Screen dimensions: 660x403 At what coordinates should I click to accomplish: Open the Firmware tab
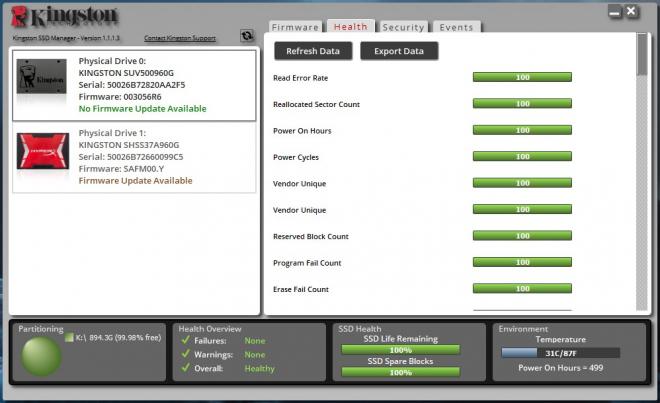click(295, 27)
